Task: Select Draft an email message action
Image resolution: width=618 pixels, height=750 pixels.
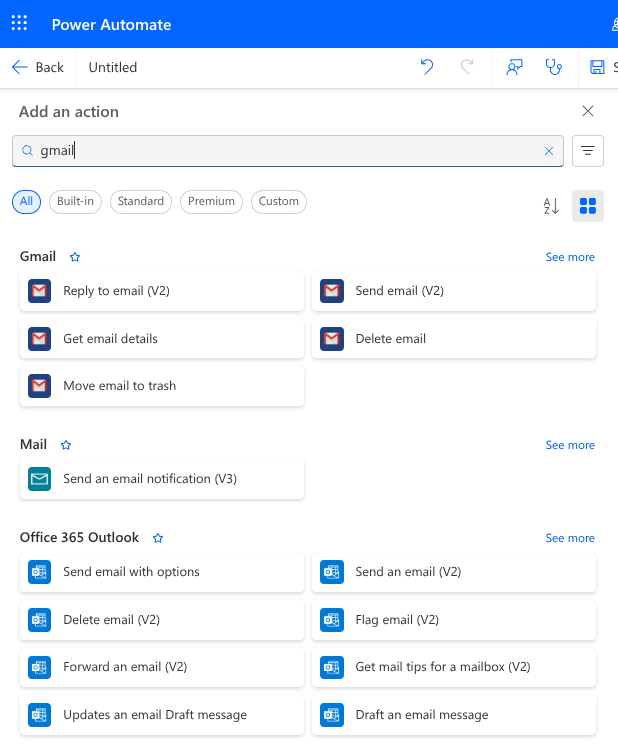Action: pos(454,715)
